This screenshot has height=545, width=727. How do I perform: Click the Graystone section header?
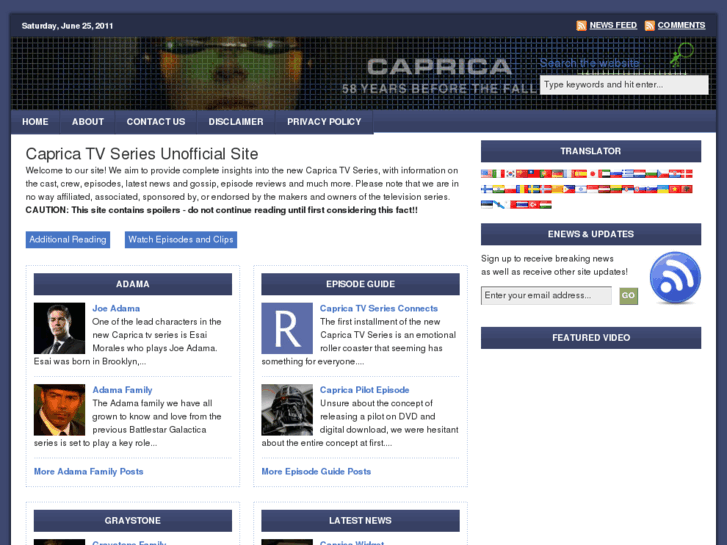tap(133, 521)
